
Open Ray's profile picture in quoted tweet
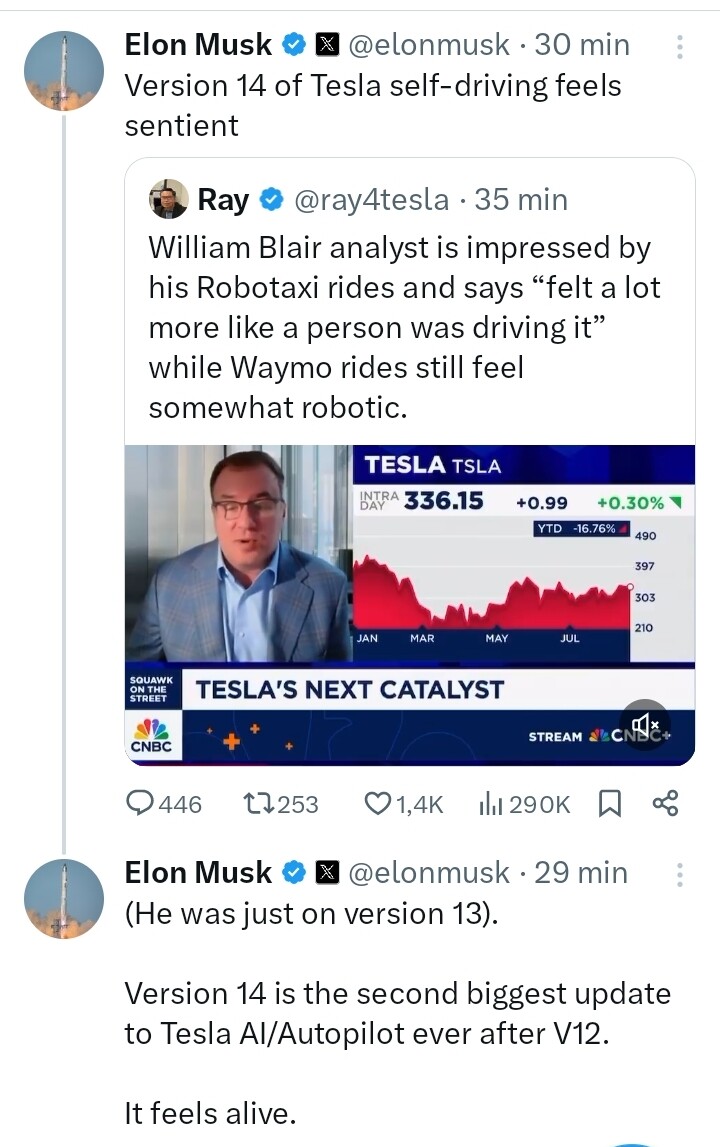click(168, 199)
